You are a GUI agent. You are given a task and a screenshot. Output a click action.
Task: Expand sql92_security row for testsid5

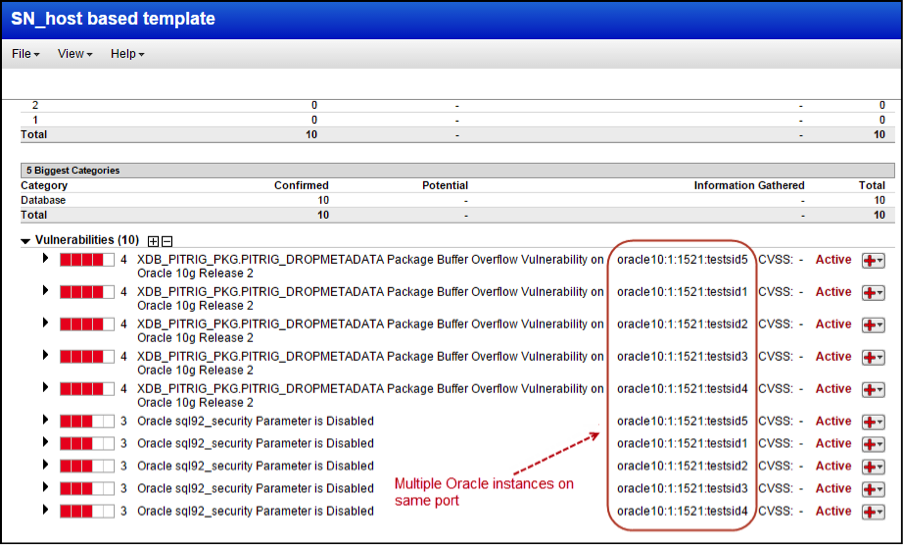[45, 419]
